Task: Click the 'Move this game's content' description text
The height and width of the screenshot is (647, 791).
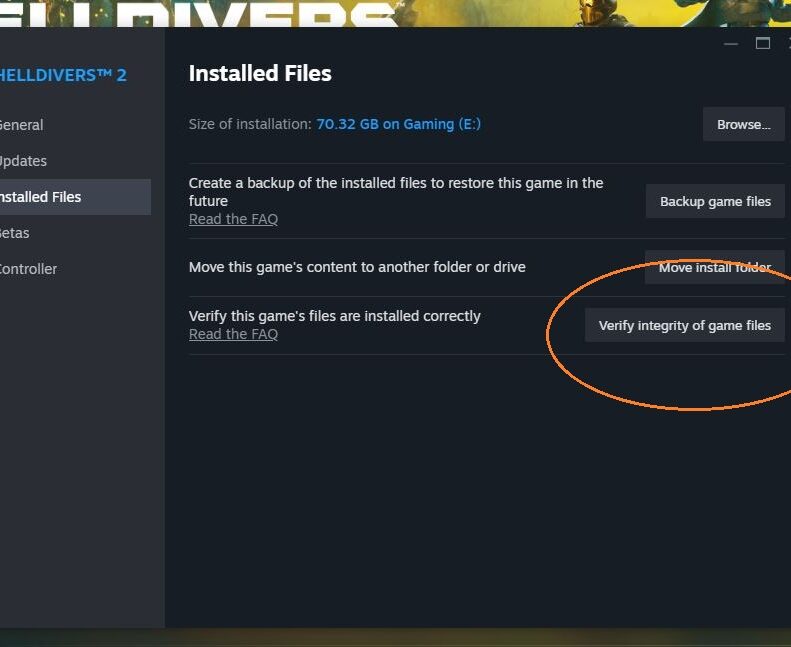Action: coord(357,267)
